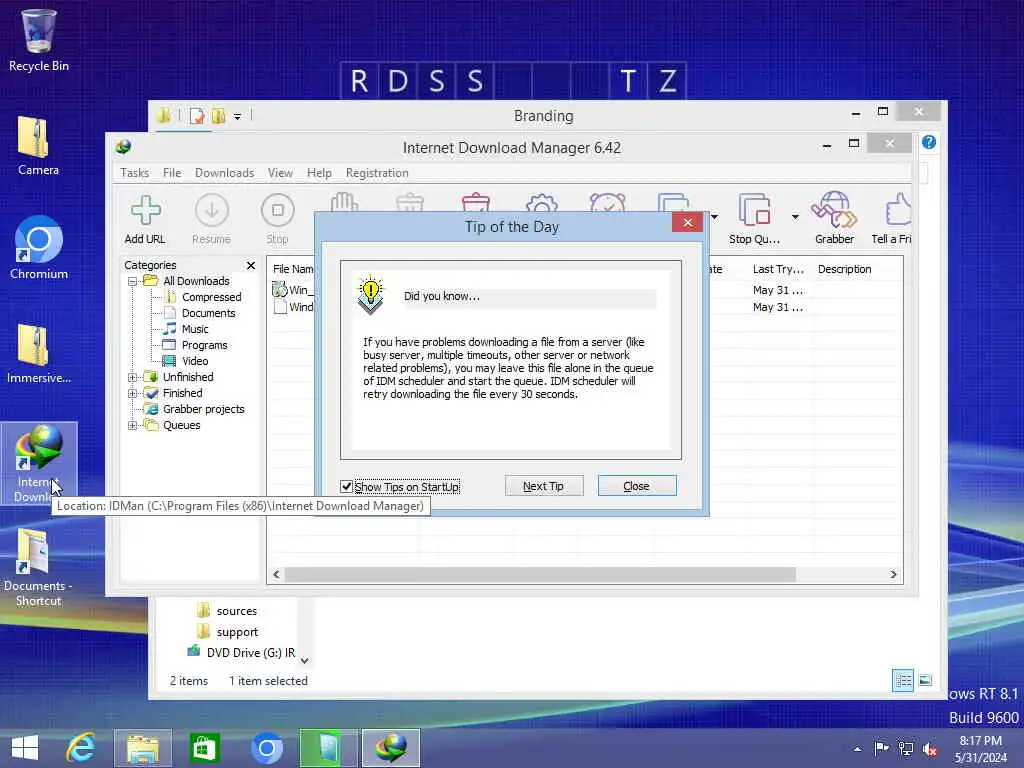The width and height of the screenshot is (1024, 768).
Task: Switch Branding window to details view icon
Action: click(x=903, y=680)
